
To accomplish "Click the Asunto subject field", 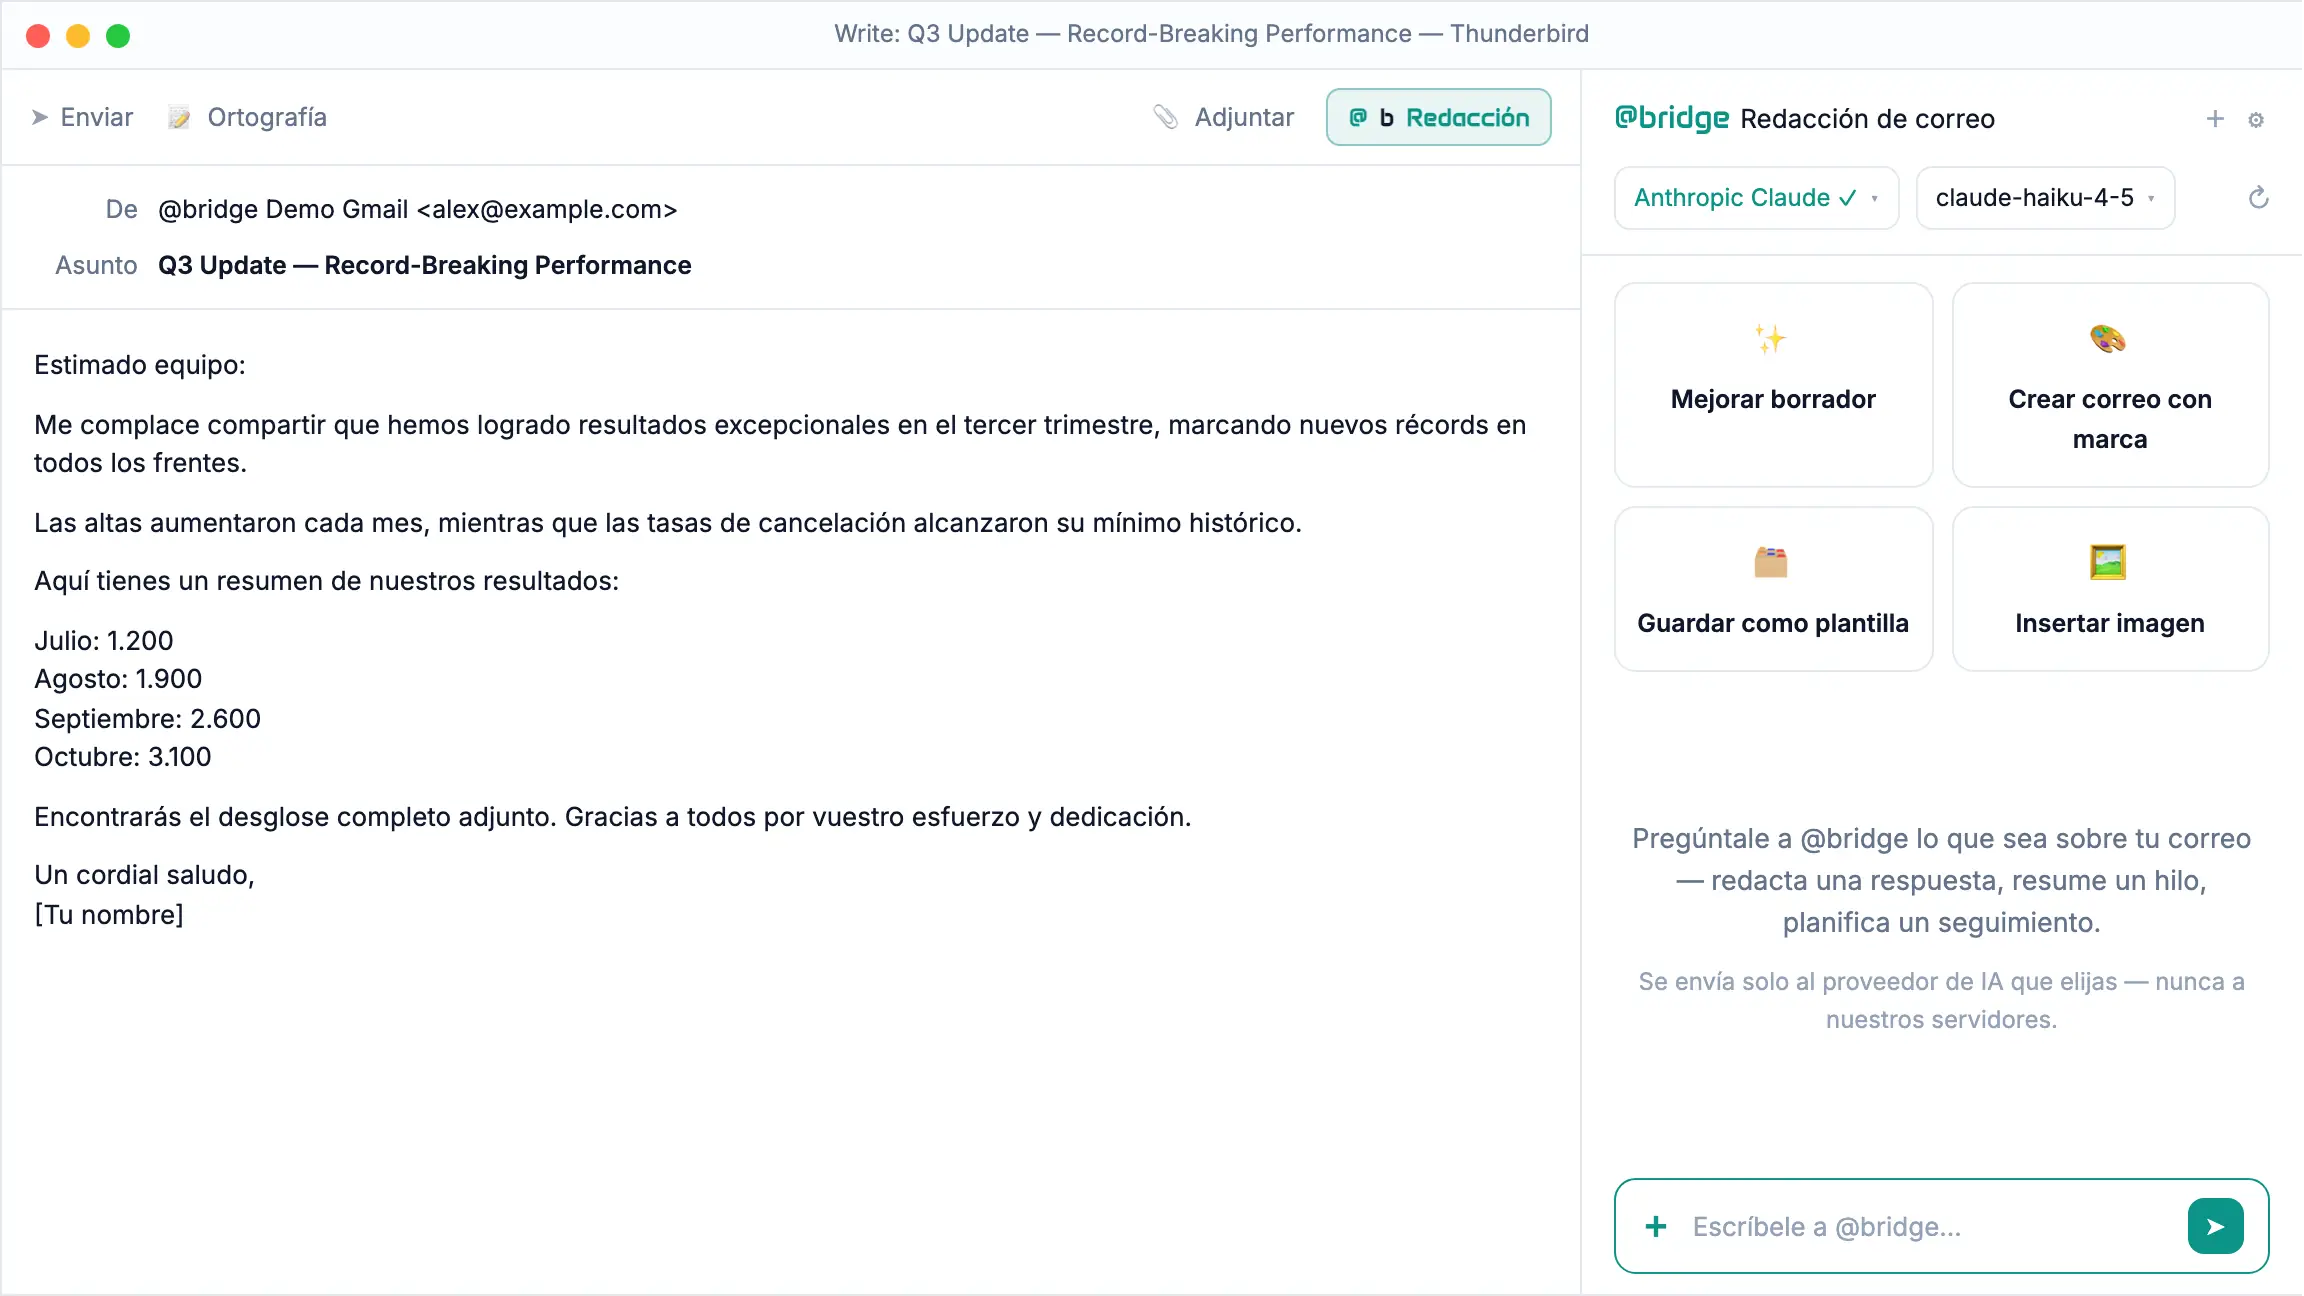I will coord(425,265).
